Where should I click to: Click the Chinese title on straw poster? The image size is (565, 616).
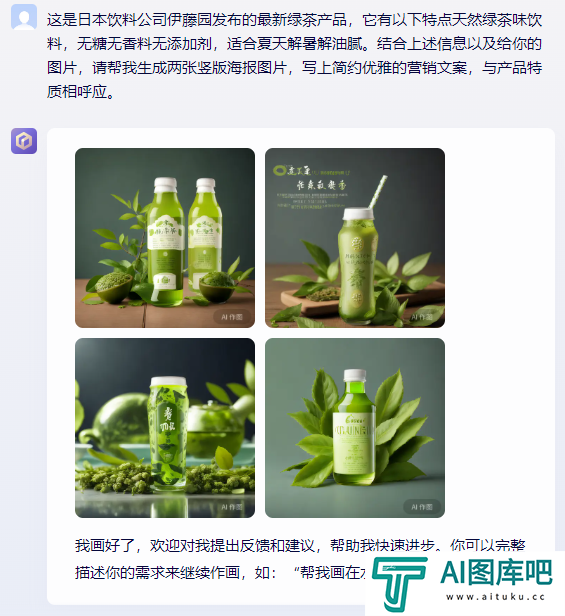pyautogui.click(x=322, y=185)
